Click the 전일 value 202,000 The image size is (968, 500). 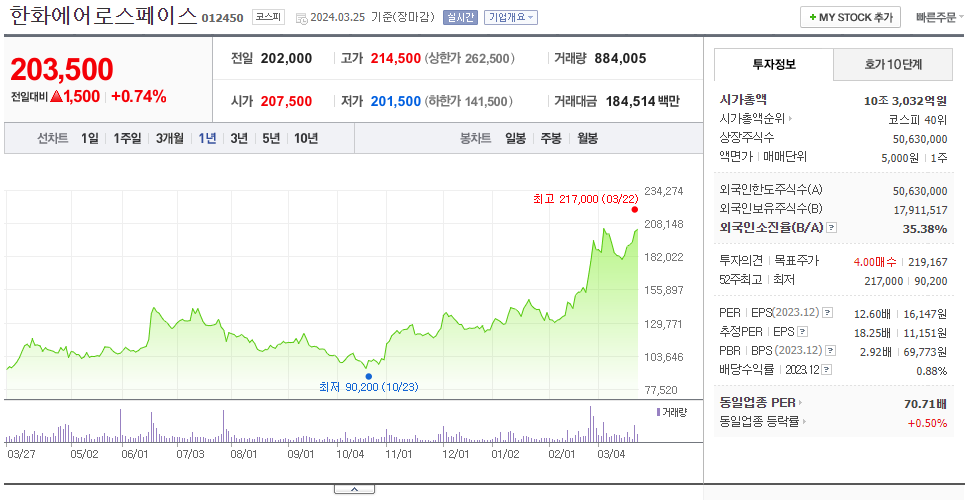286,59
